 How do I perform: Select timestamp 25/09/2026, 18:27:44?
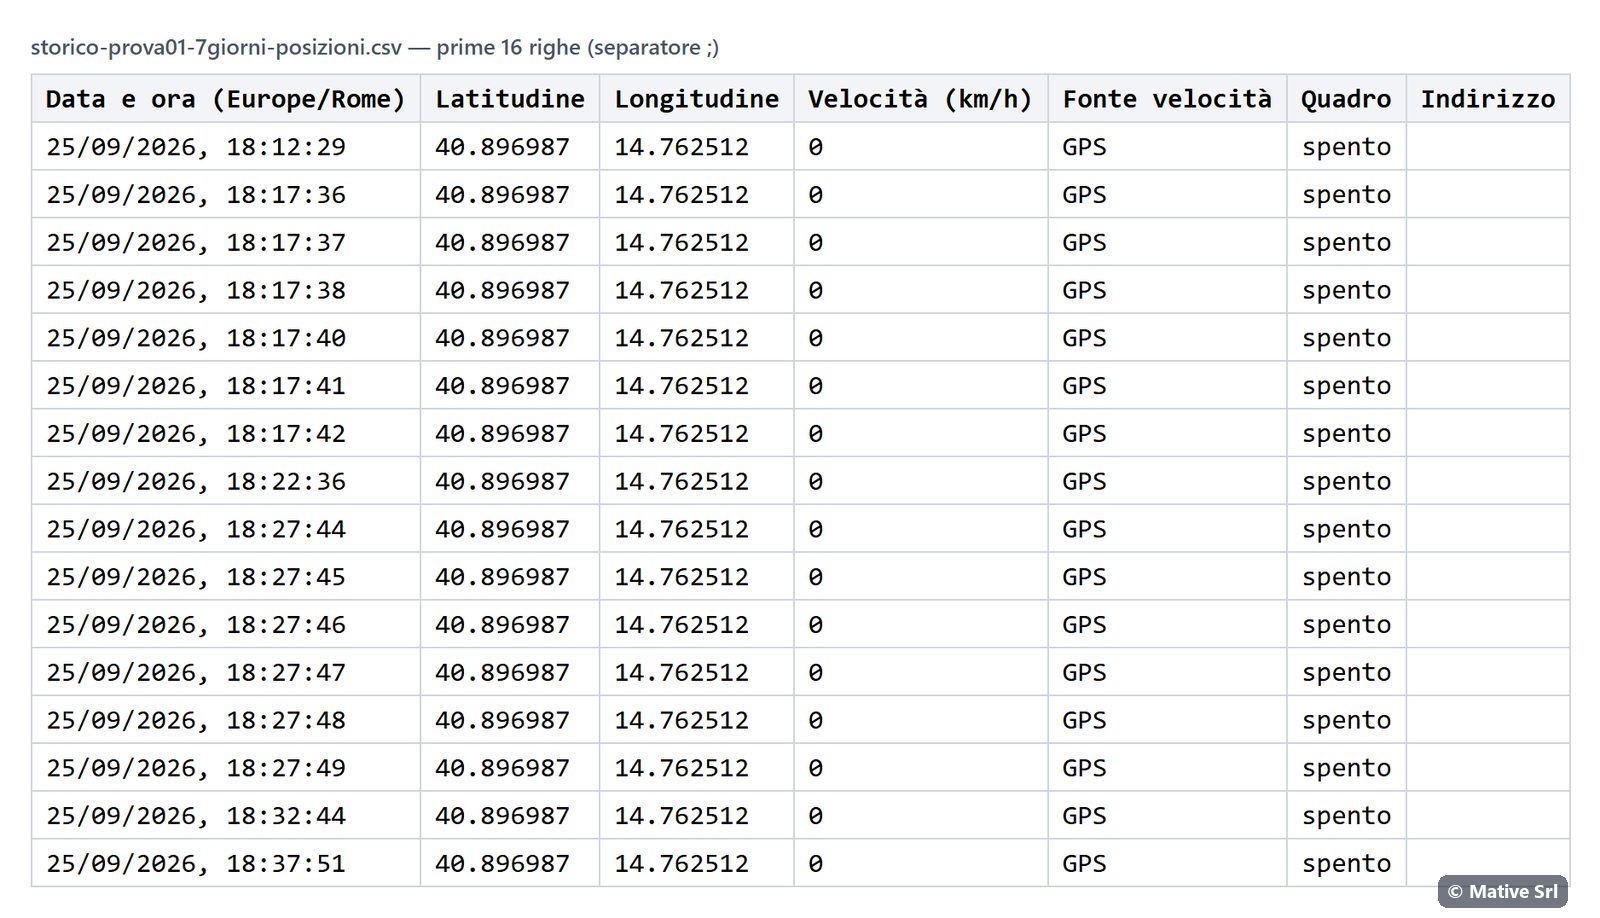tap(196, 529)
